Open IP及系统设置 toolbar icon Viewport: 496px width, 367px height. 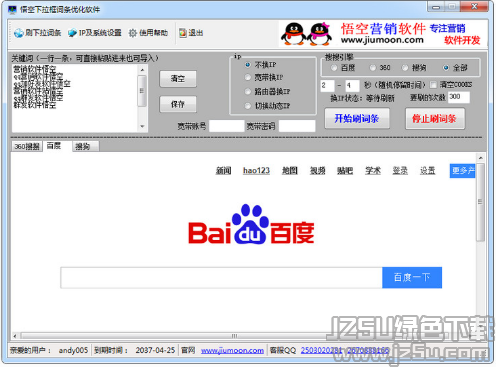(x=72, y=33)
